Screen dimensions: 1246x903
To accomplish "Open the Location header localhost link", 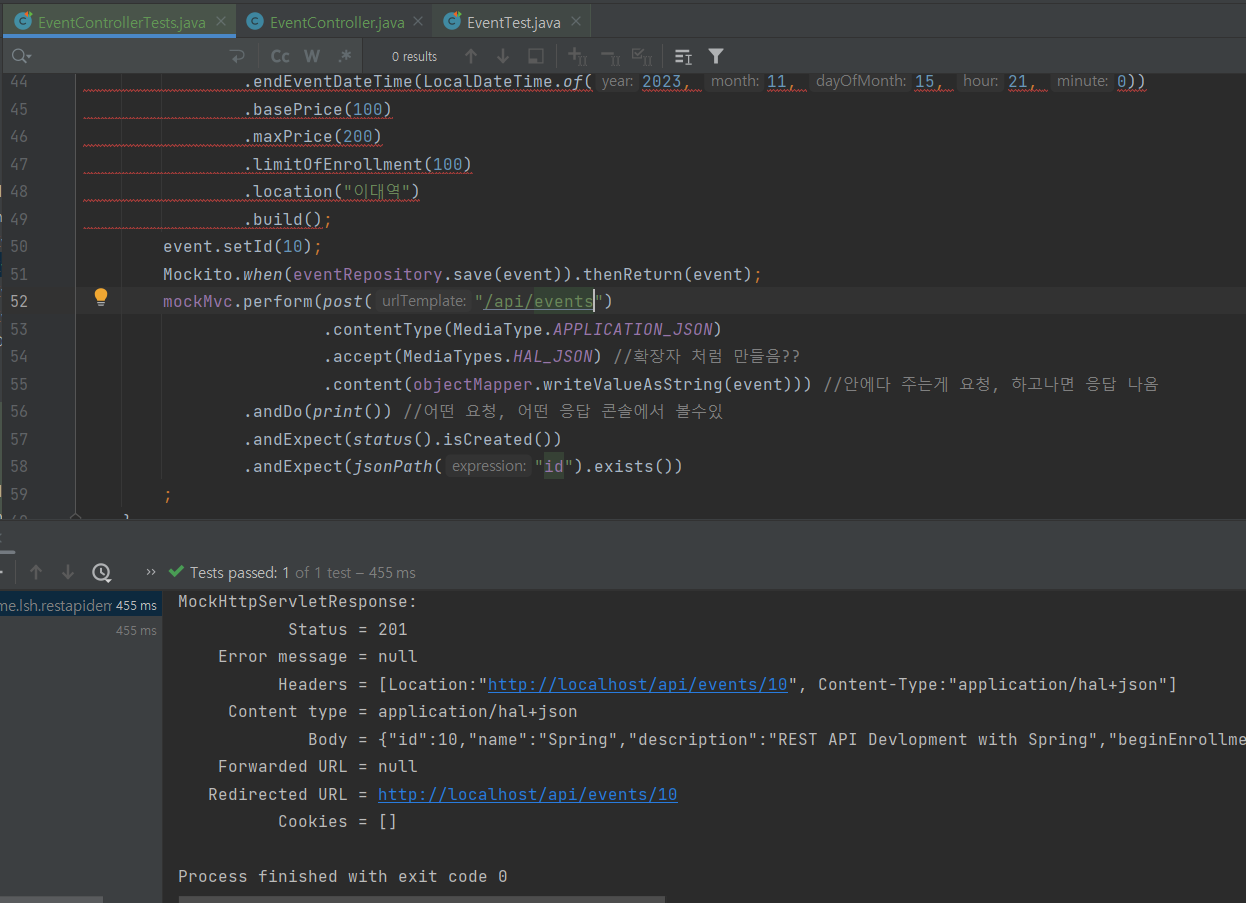I will click(x=638, y=684).
